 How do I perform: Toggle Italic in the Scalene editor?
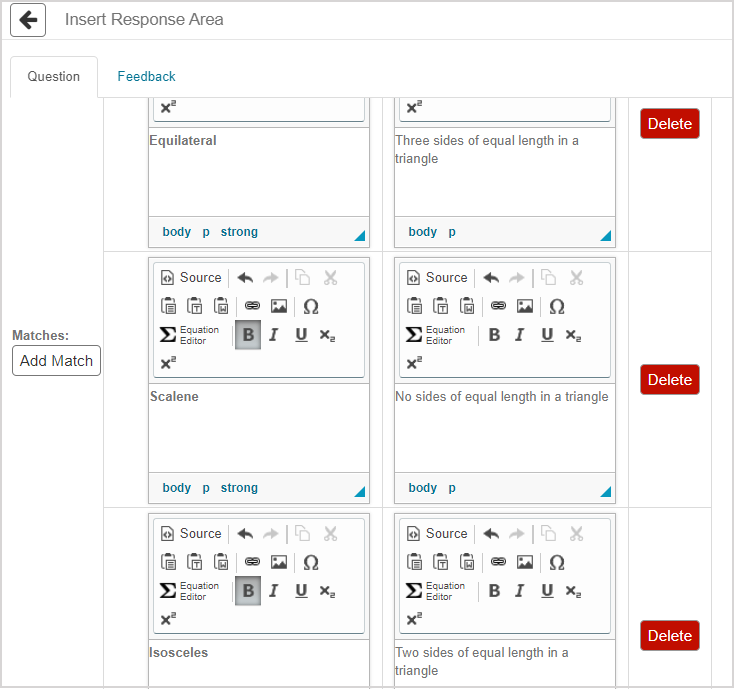coord(273,335)
